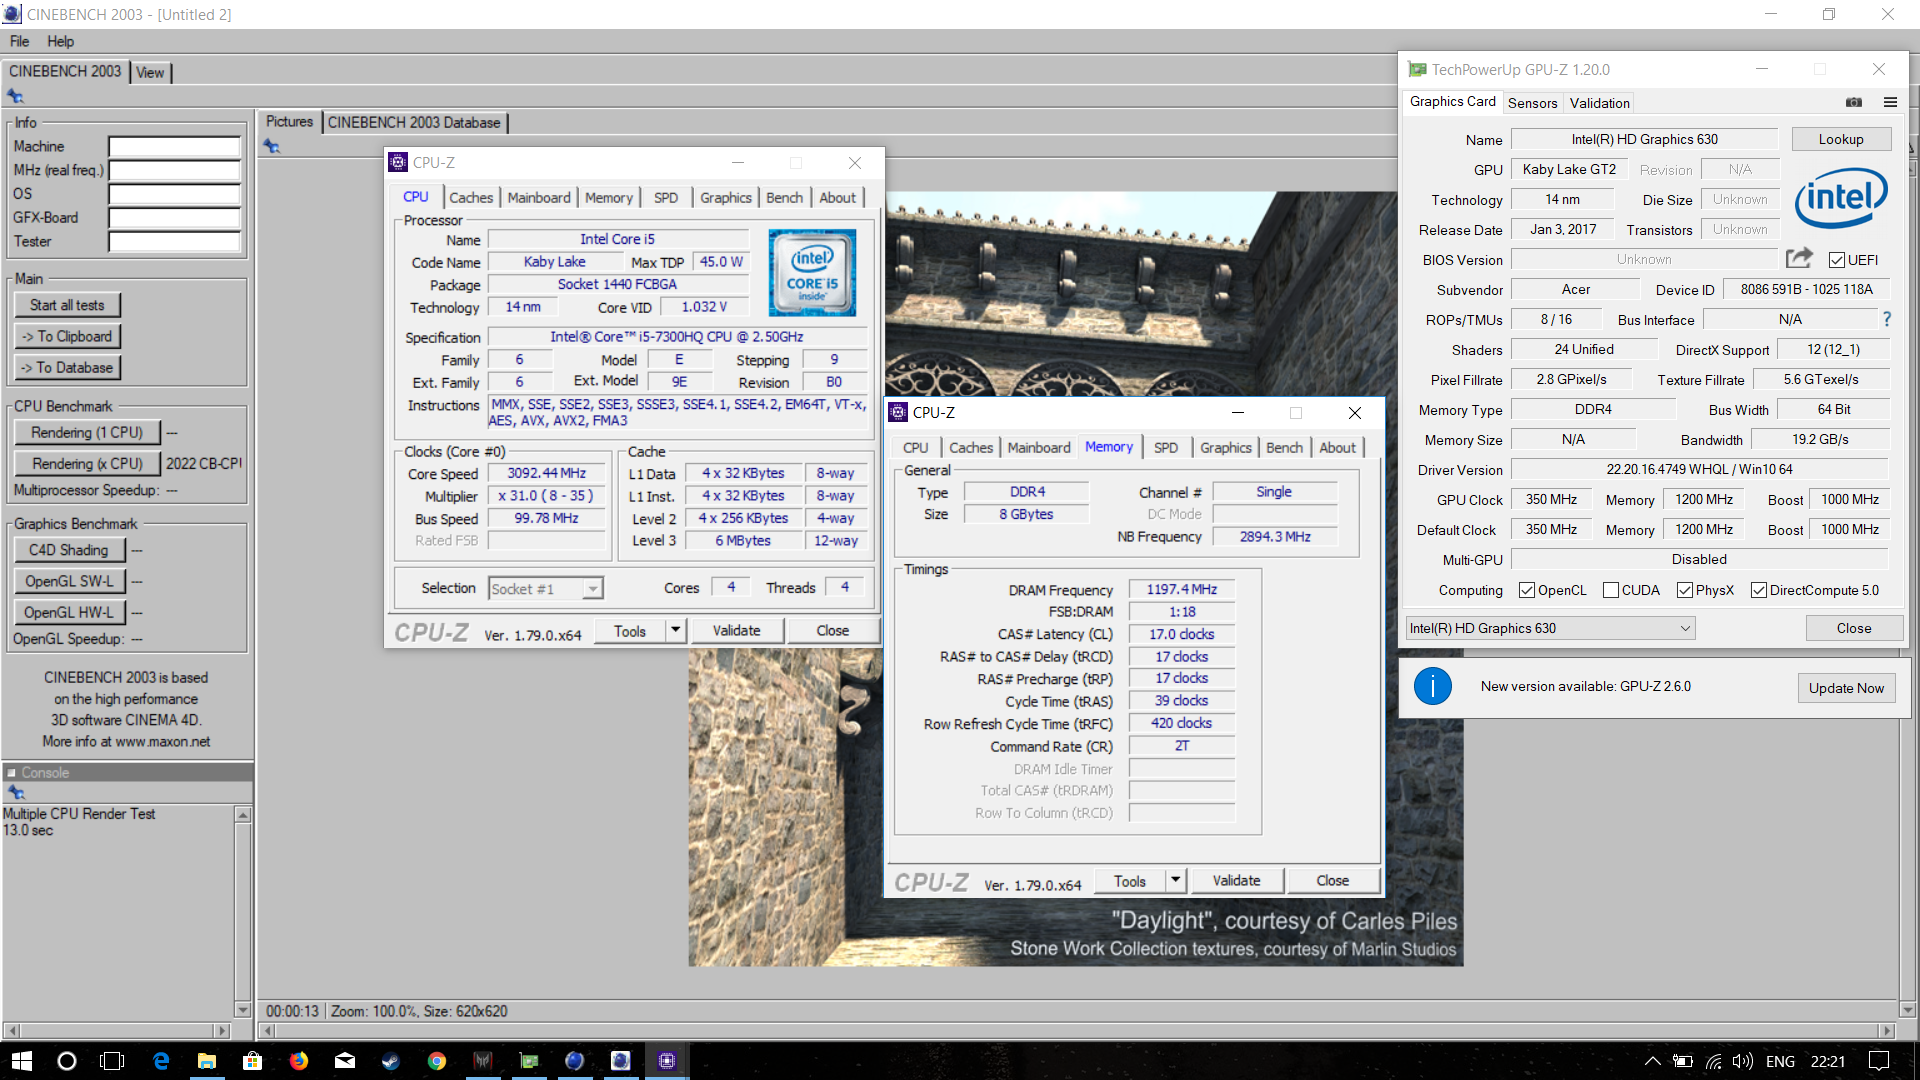Open Microsoft Store from the taskbar
The image size is (1920, 1080).
(x=253, y=1061)
